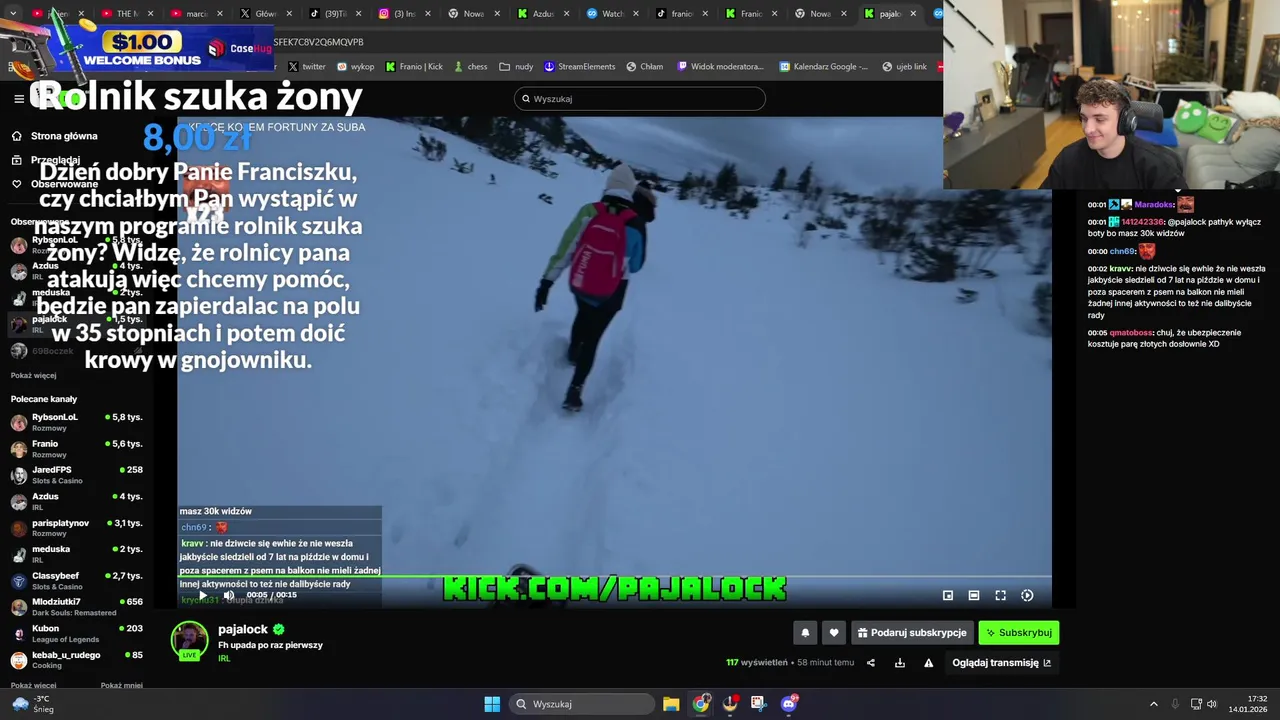
Task: Mute the clip using the volume icon
Action: pos(228,595)
